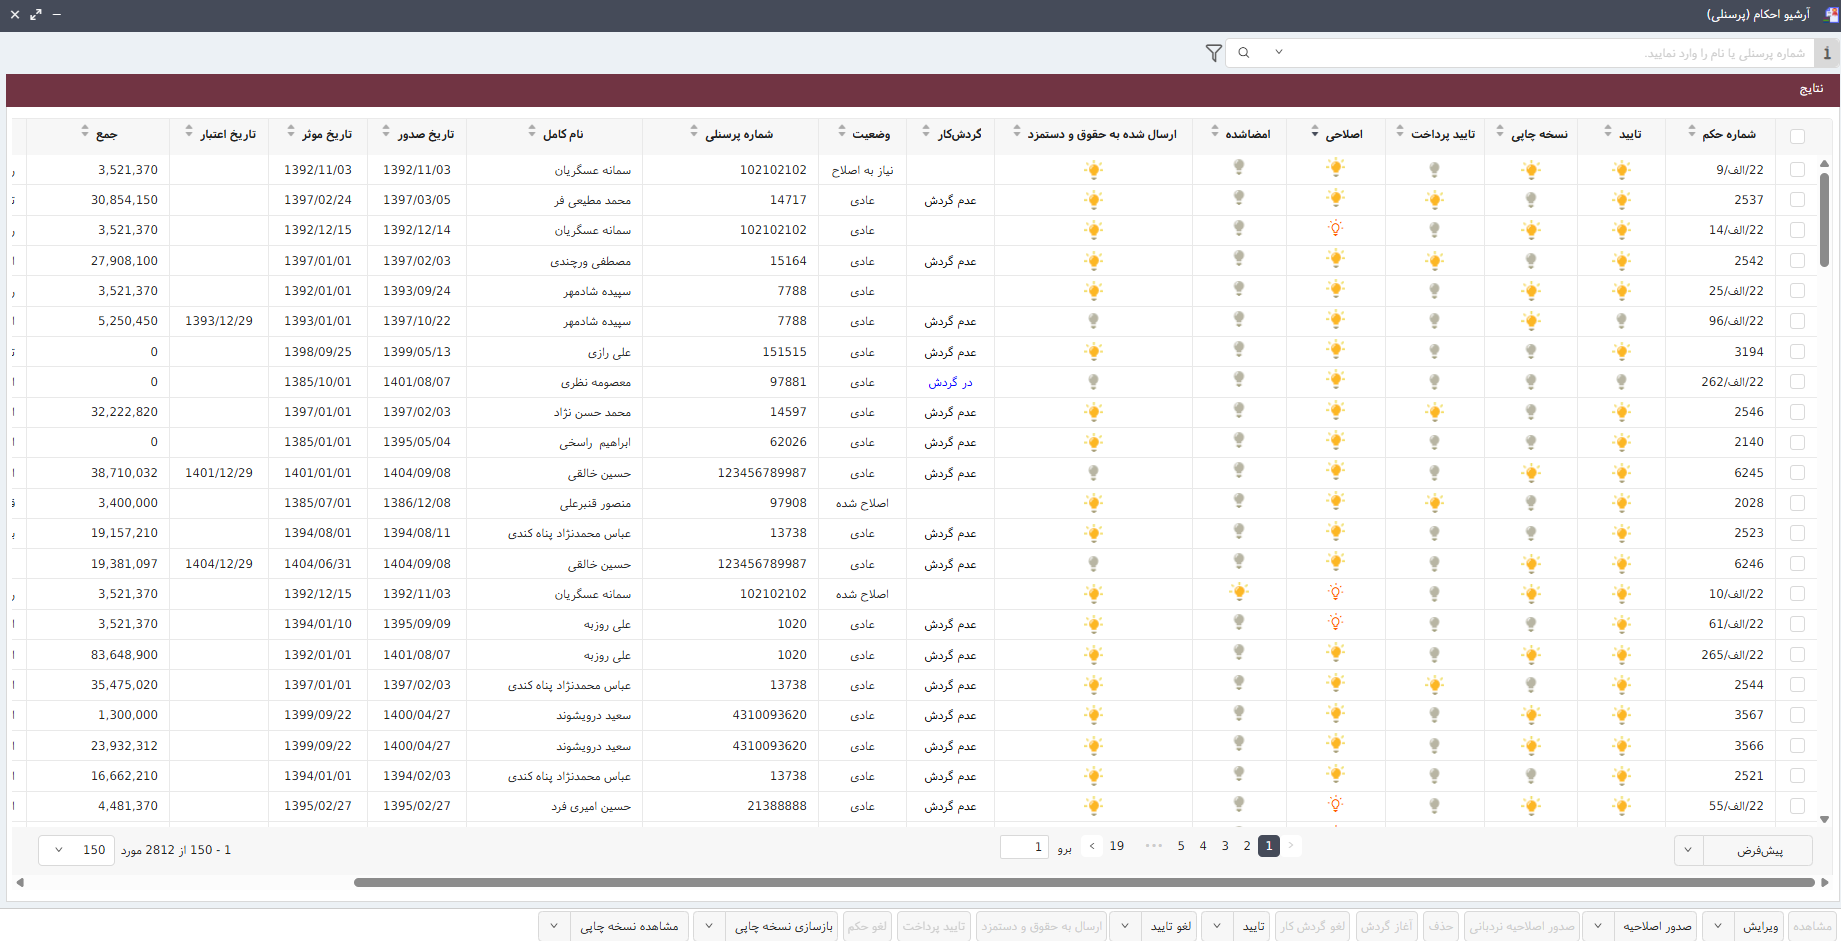Click the filter funnel icon
The height and width of the screenshot is (941, 1841).
pyautogui.click(x=1213, y=53)
